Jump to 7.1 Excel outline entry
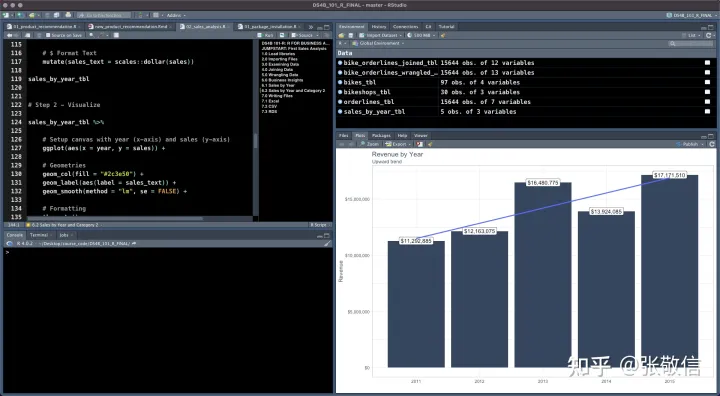The height and width of the screenshot is (396, 720). click(x=270, y=101)
